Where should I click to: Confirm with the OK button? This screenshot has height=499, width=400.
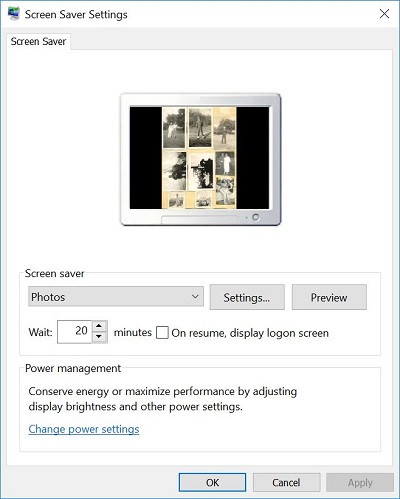(212, 482)
